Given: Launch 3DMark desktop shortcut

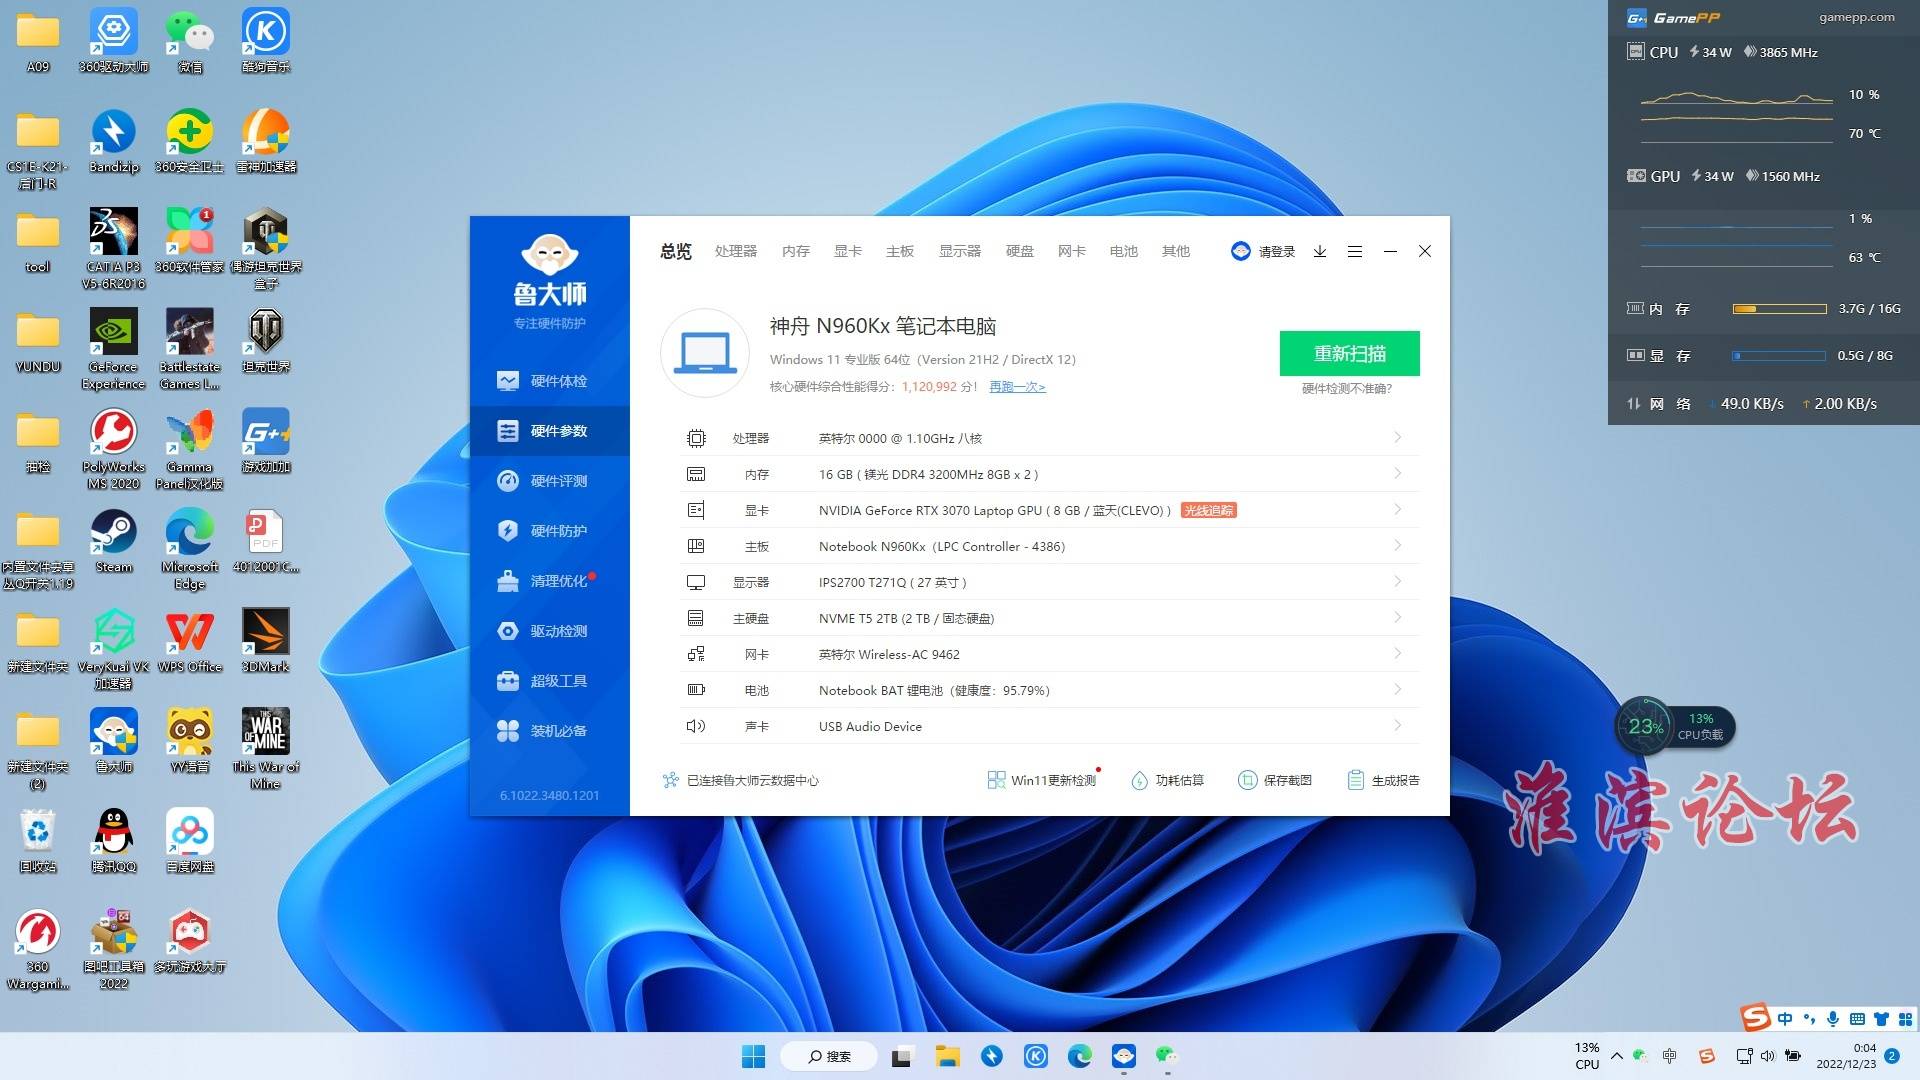Looking at the screenshot, I should coord(266,641).
